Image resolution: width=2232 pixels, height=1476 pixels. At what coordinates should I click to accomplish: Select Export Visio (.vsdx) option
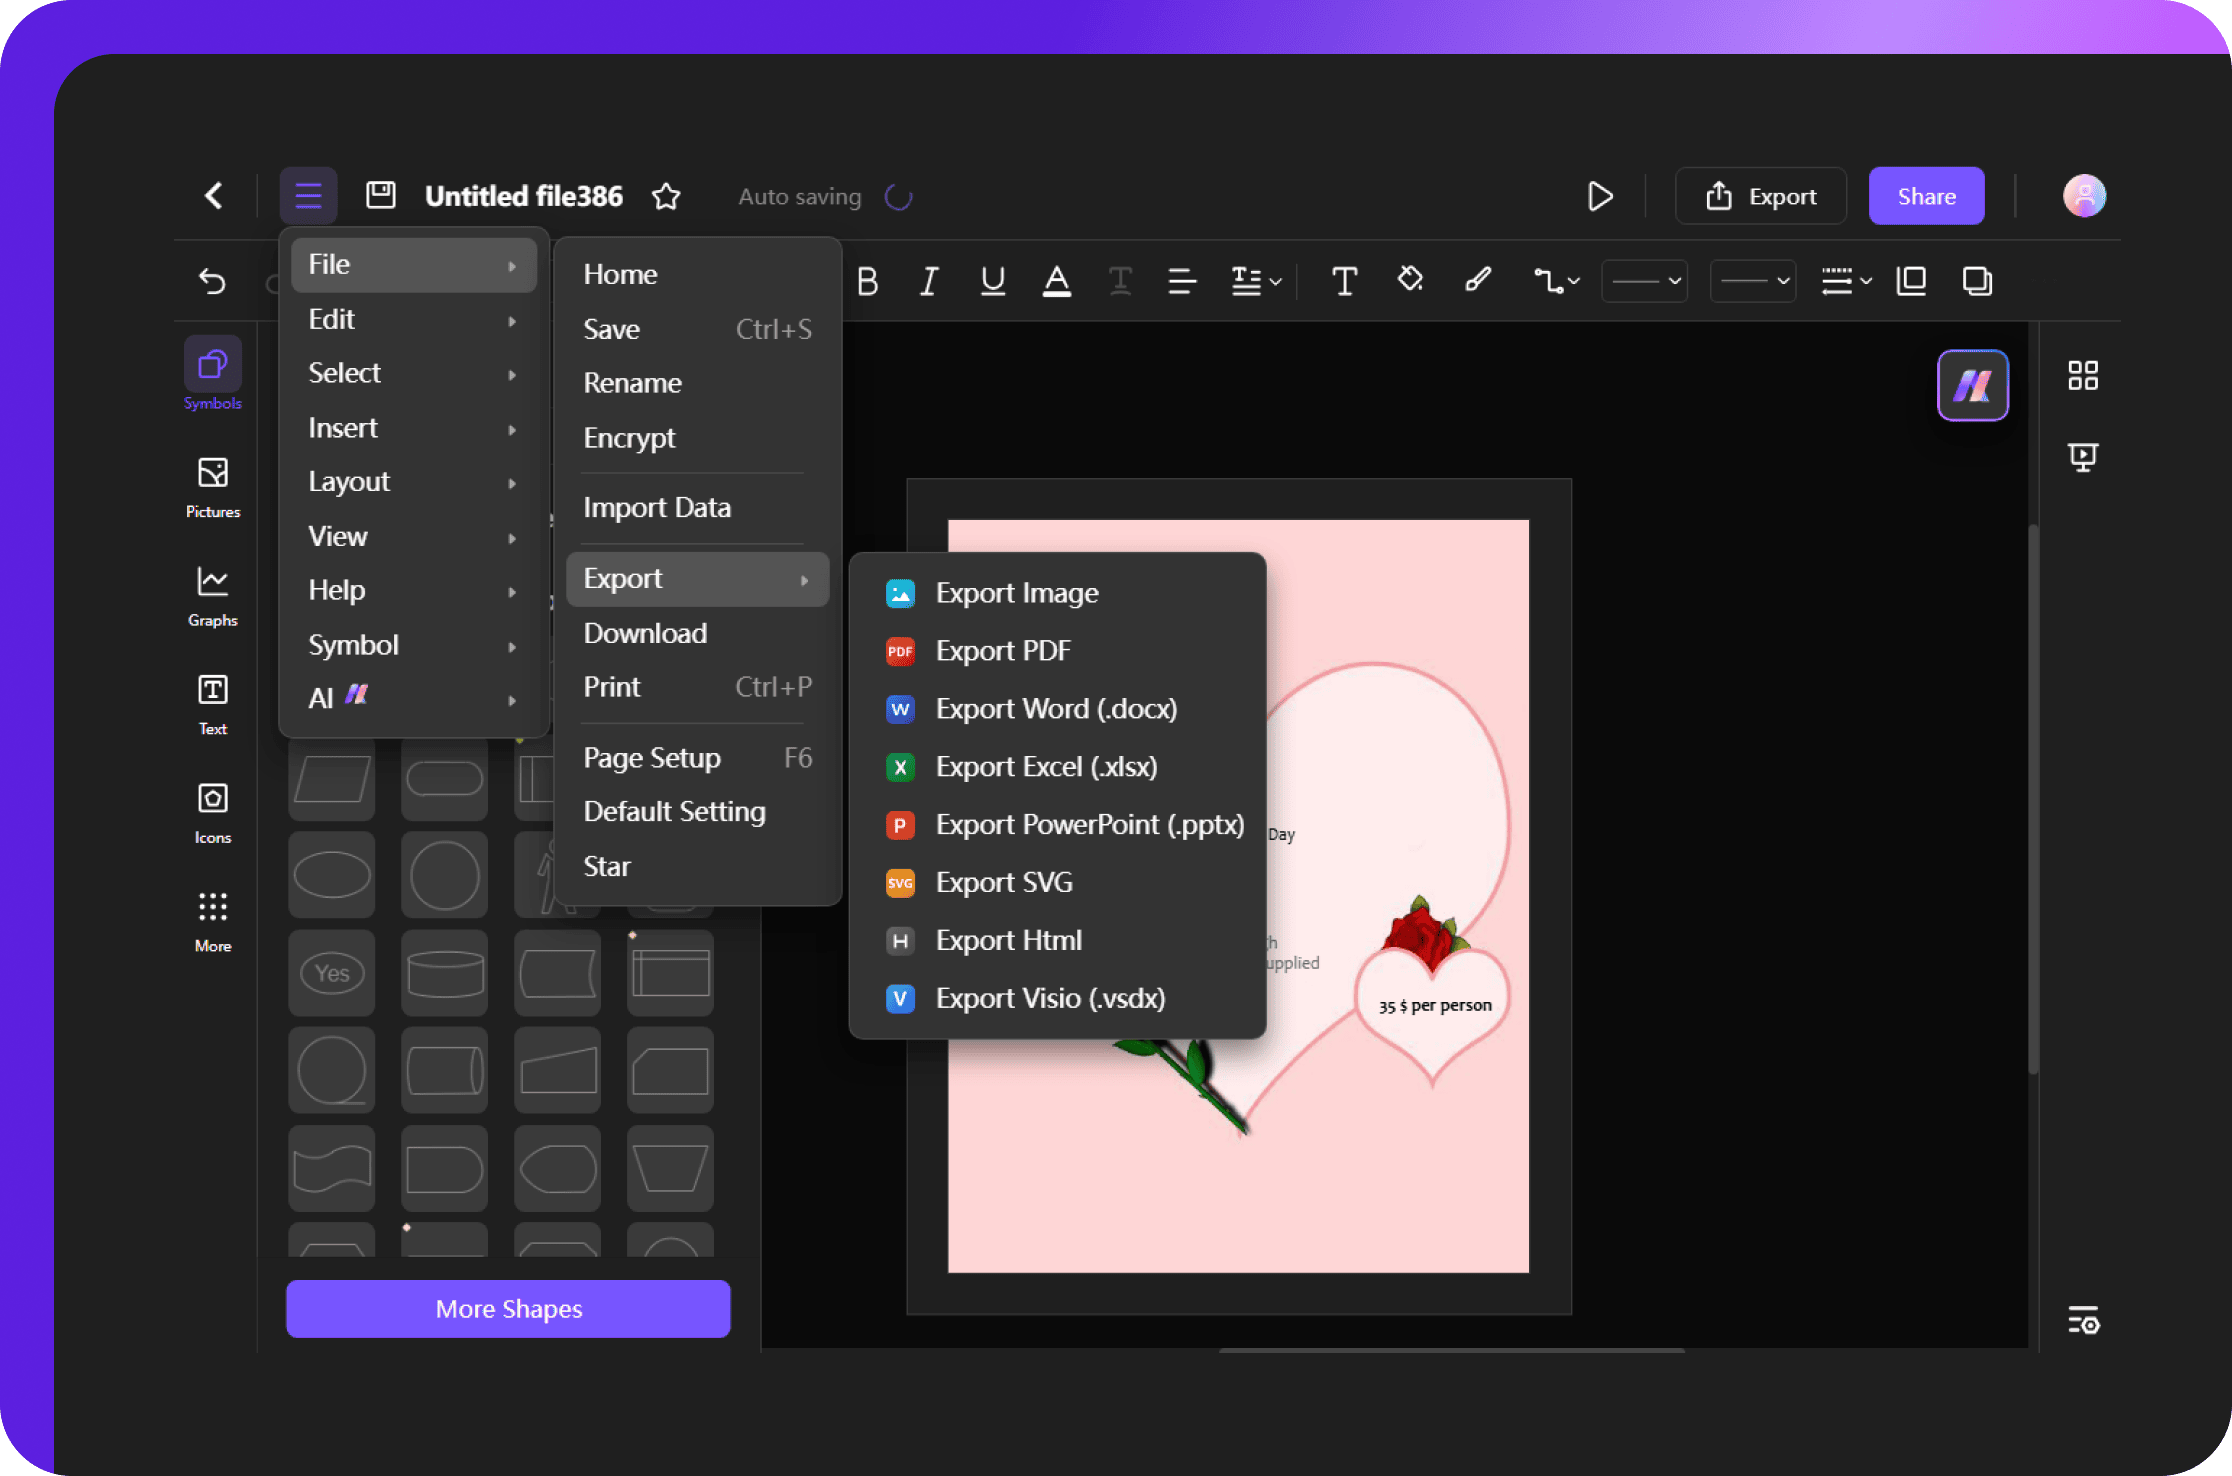(x=1057, y=999)
